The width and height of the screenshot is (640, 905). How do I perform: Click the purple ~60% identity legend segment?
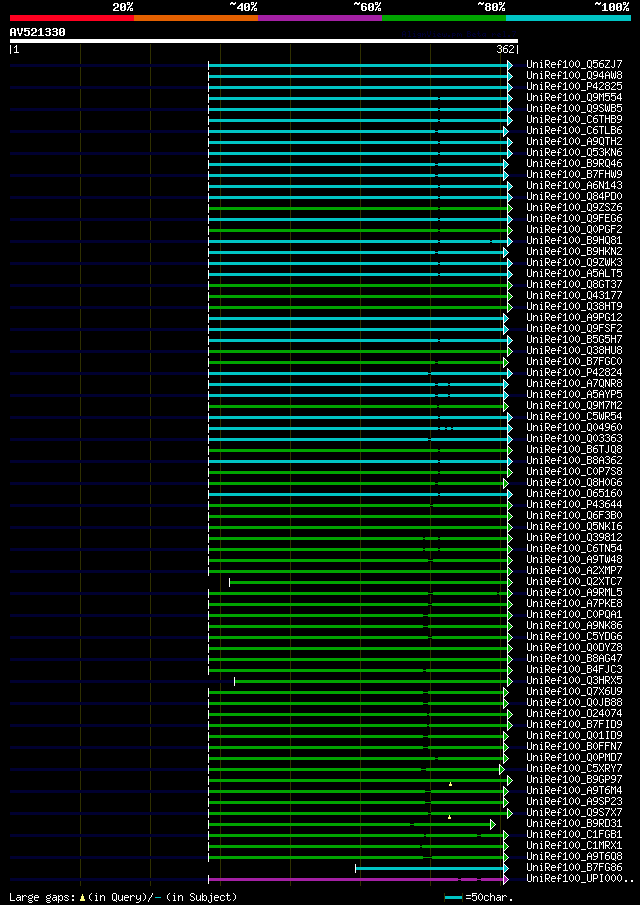[320, 18]
